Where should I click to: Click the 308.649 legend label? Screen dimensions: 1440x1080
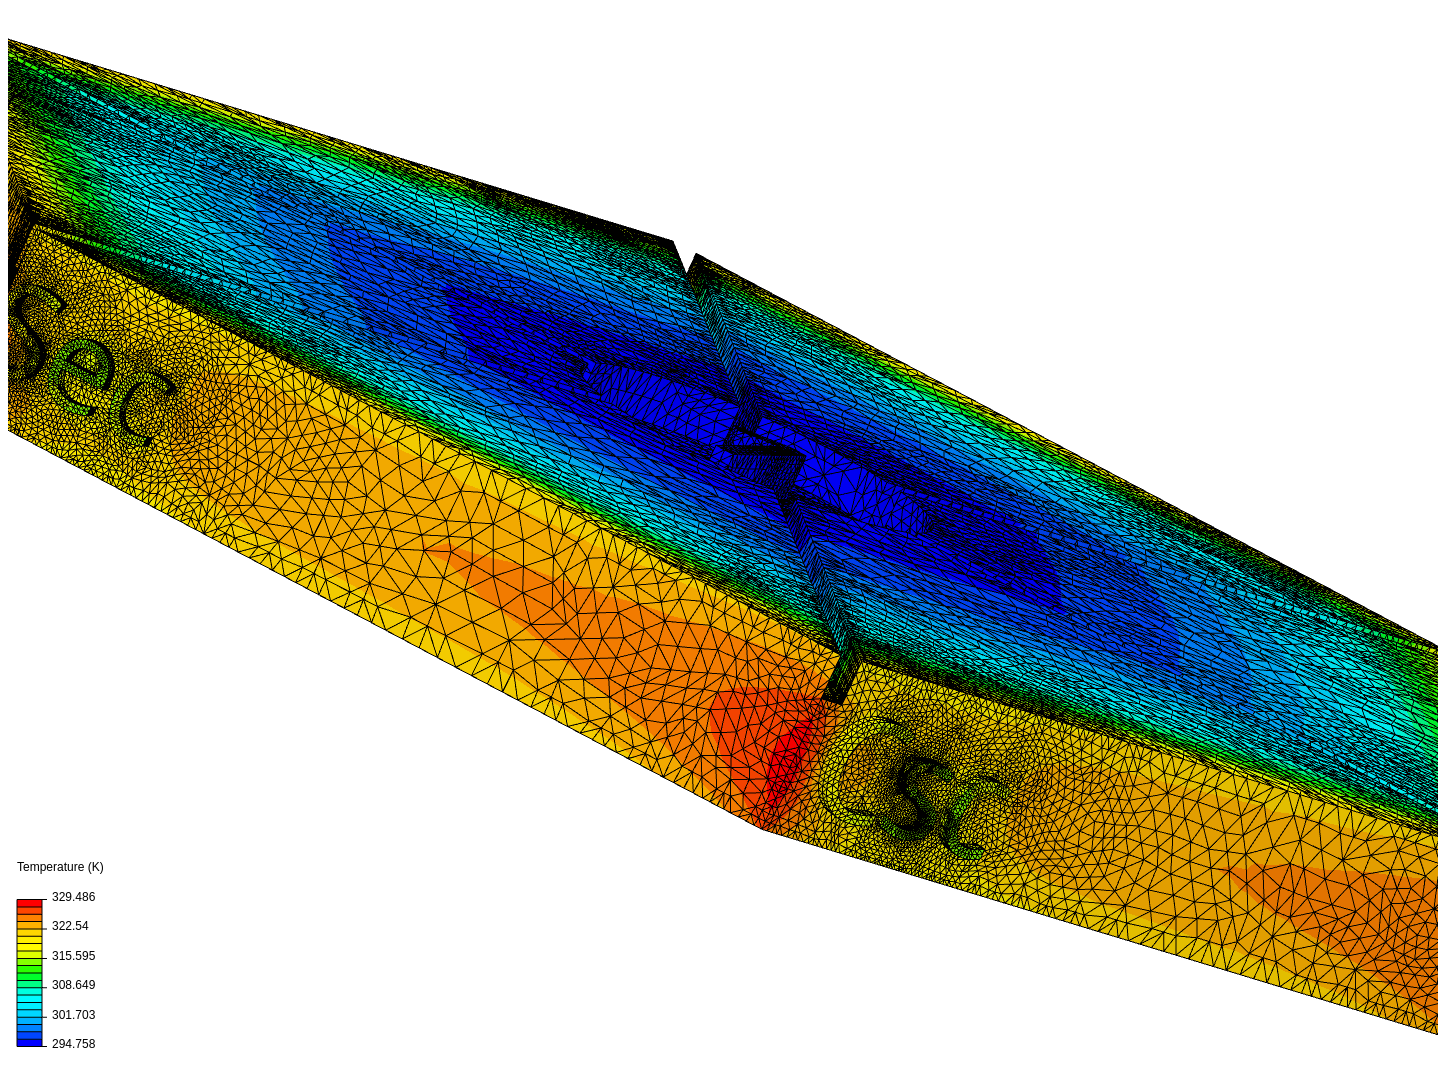(x=74, y=985)
